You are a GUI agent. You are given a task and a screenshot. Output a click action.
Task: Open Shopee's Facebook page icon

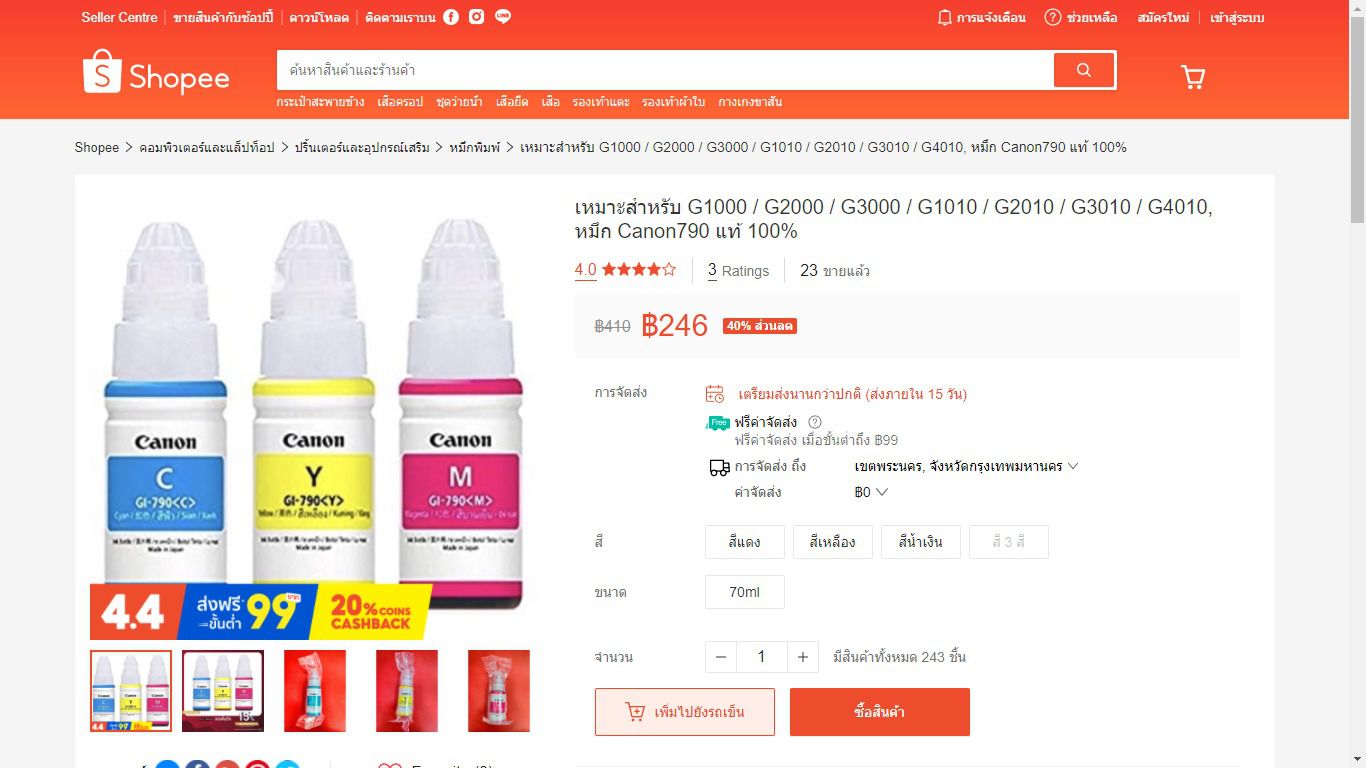pos(451,17)
